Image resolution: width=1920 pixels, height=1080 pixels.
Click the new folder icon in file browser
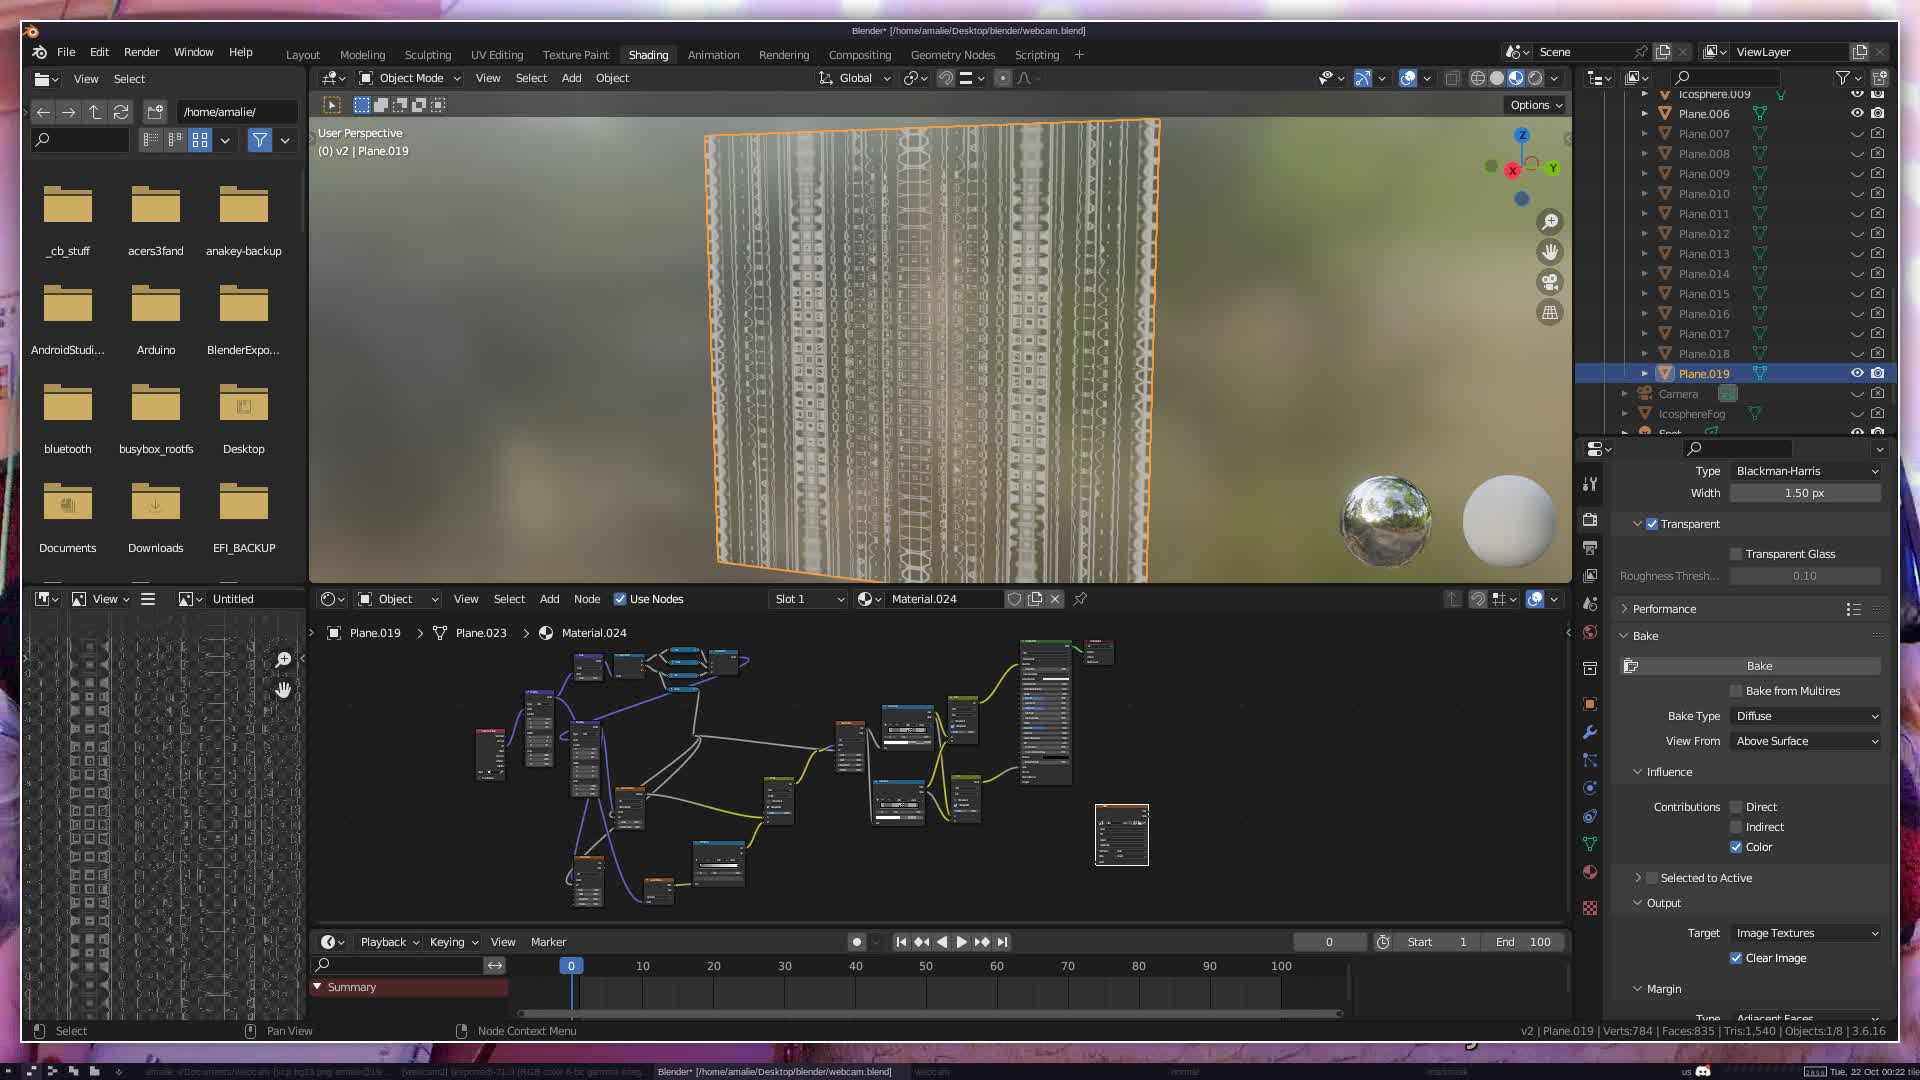tap(155, 112)
